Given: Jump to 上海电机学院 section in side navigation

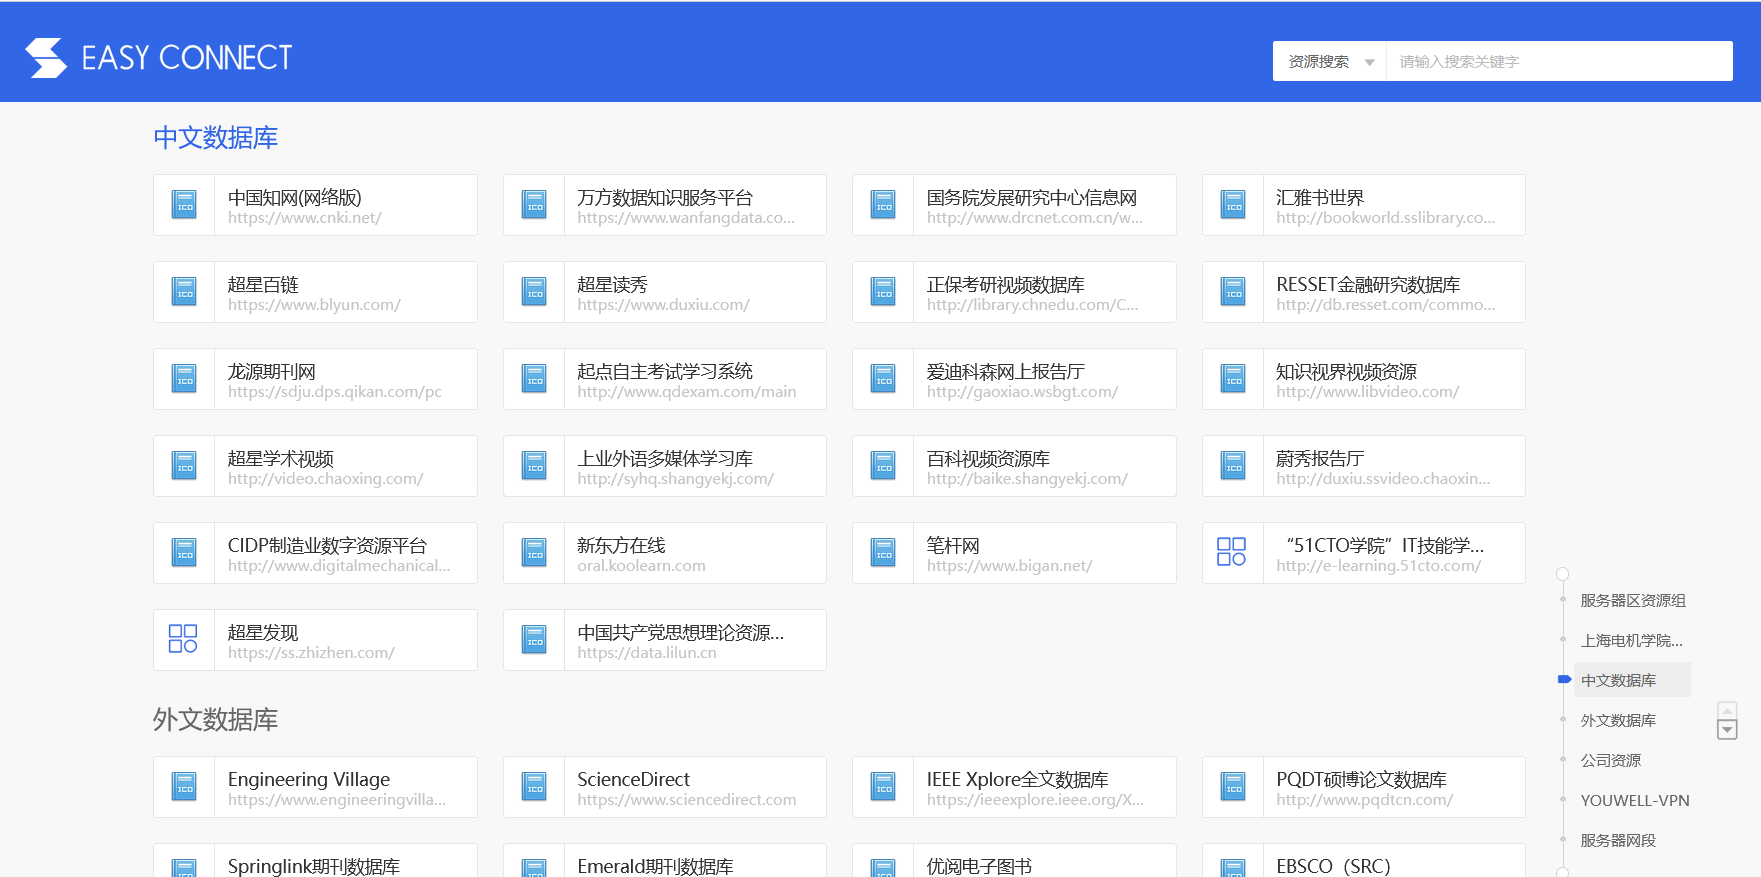Looking at the screenshot, I should point(1632,640).
